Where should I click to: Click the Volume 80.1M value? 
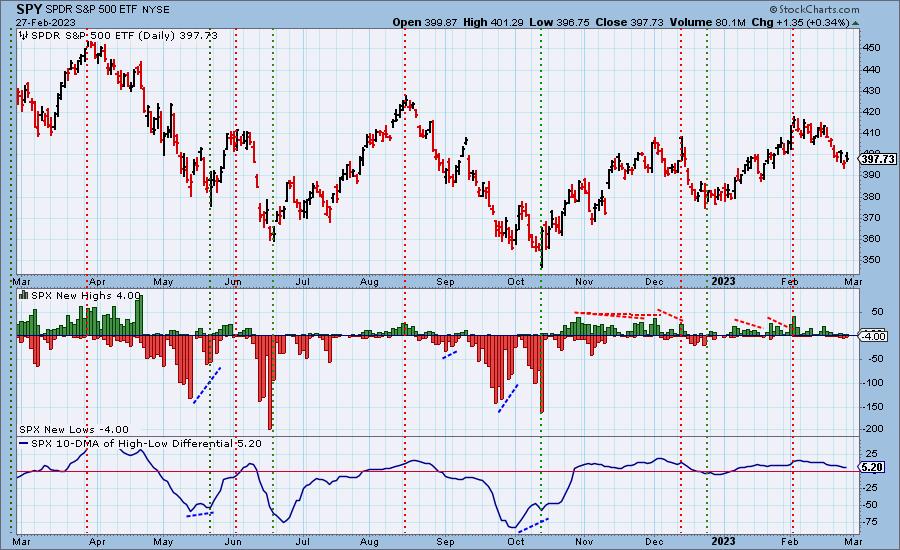(707, 22)
